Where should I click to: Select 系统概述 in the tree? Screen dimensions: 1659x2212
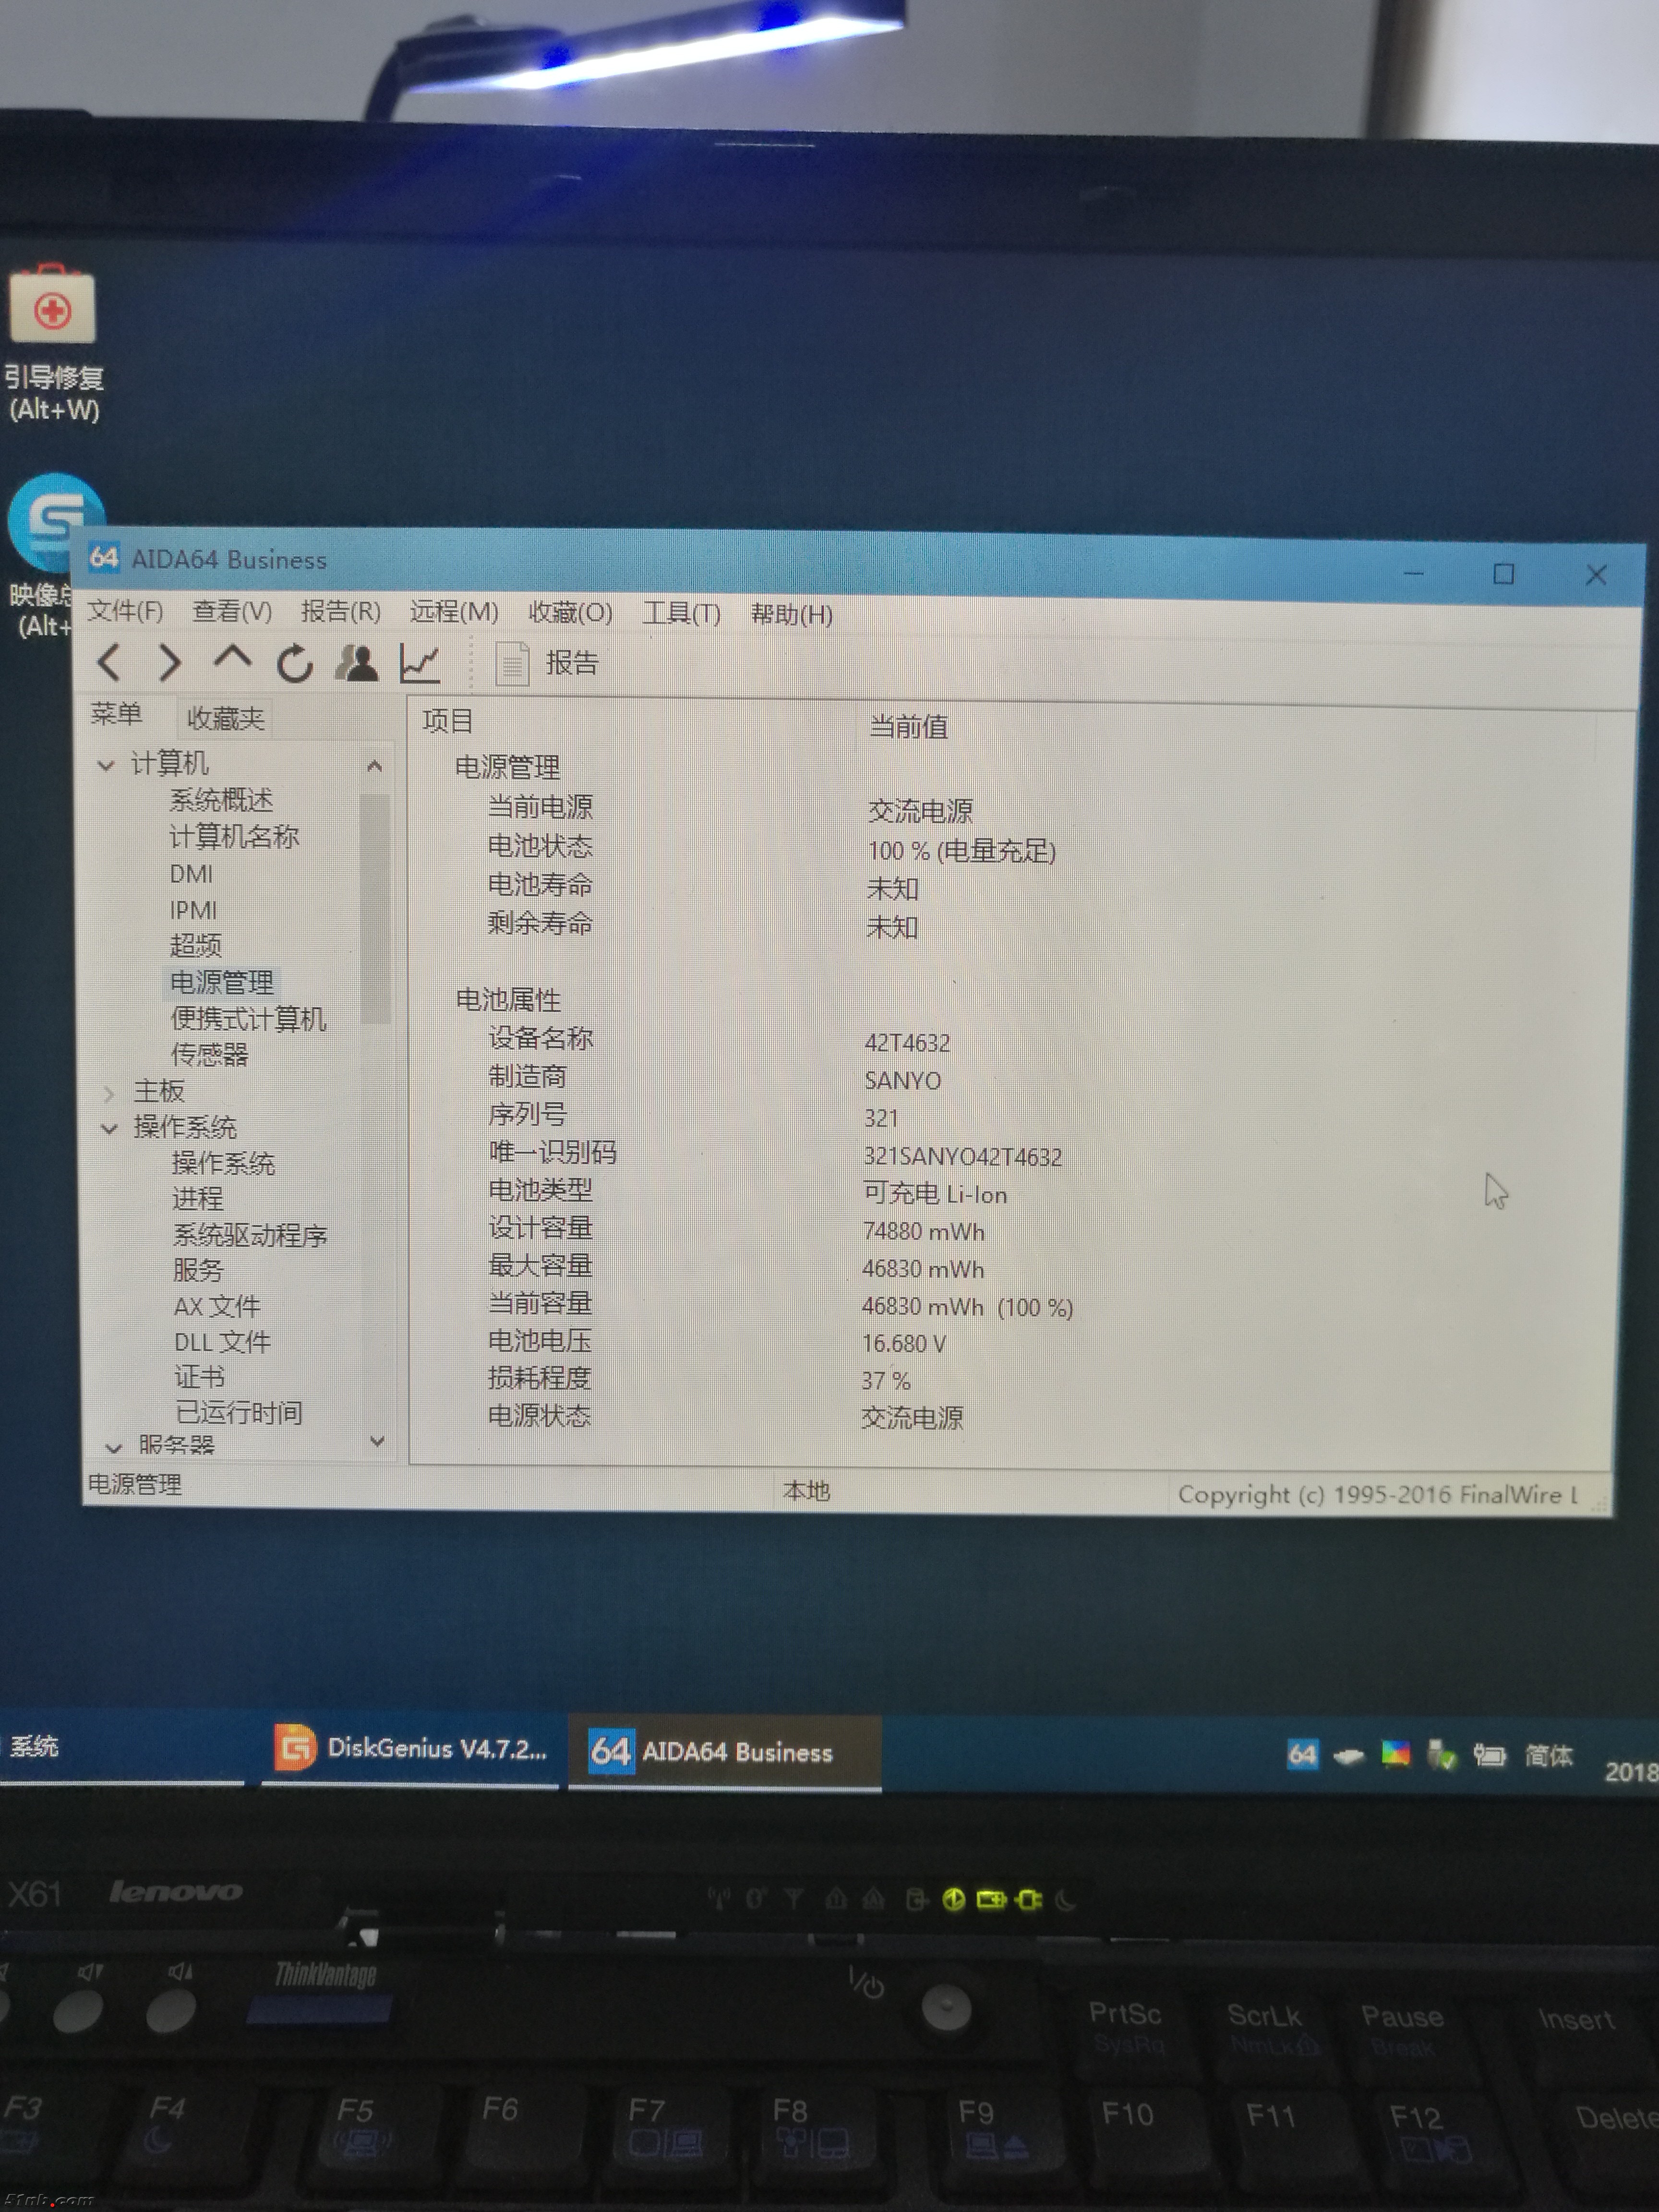coord(221,800)
